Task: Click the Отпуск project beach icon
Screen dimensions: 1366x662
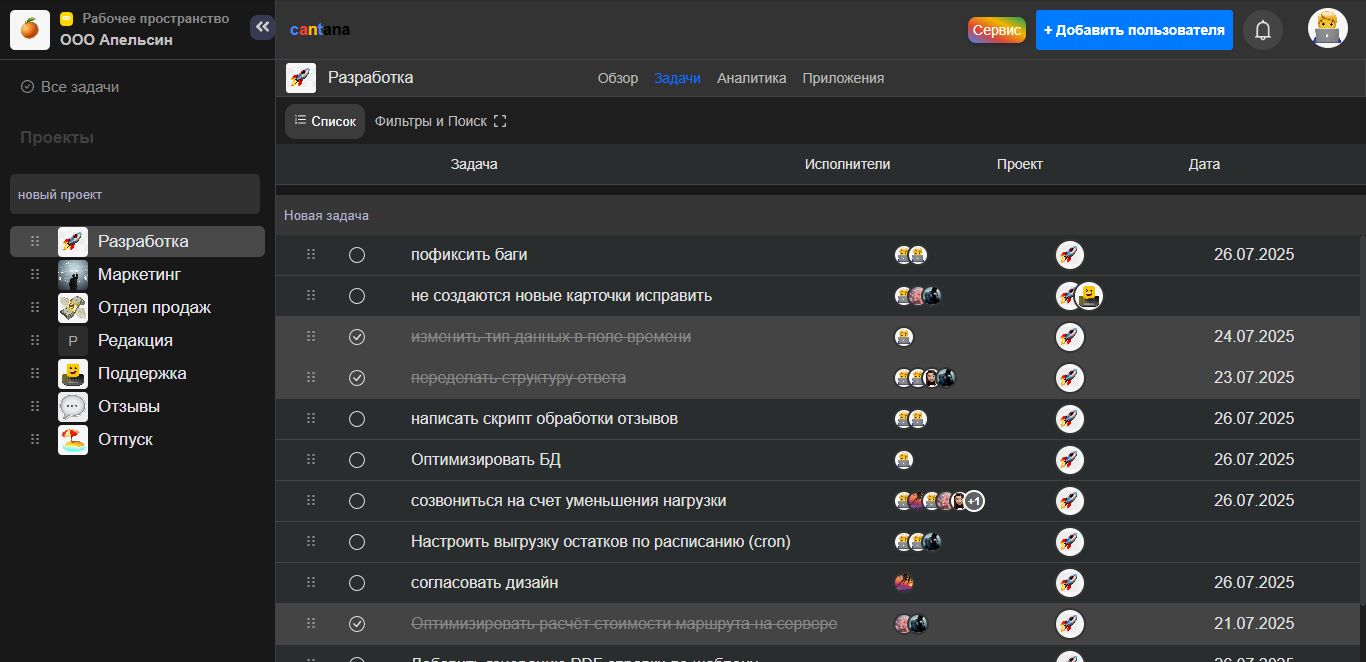Action: 73,440
